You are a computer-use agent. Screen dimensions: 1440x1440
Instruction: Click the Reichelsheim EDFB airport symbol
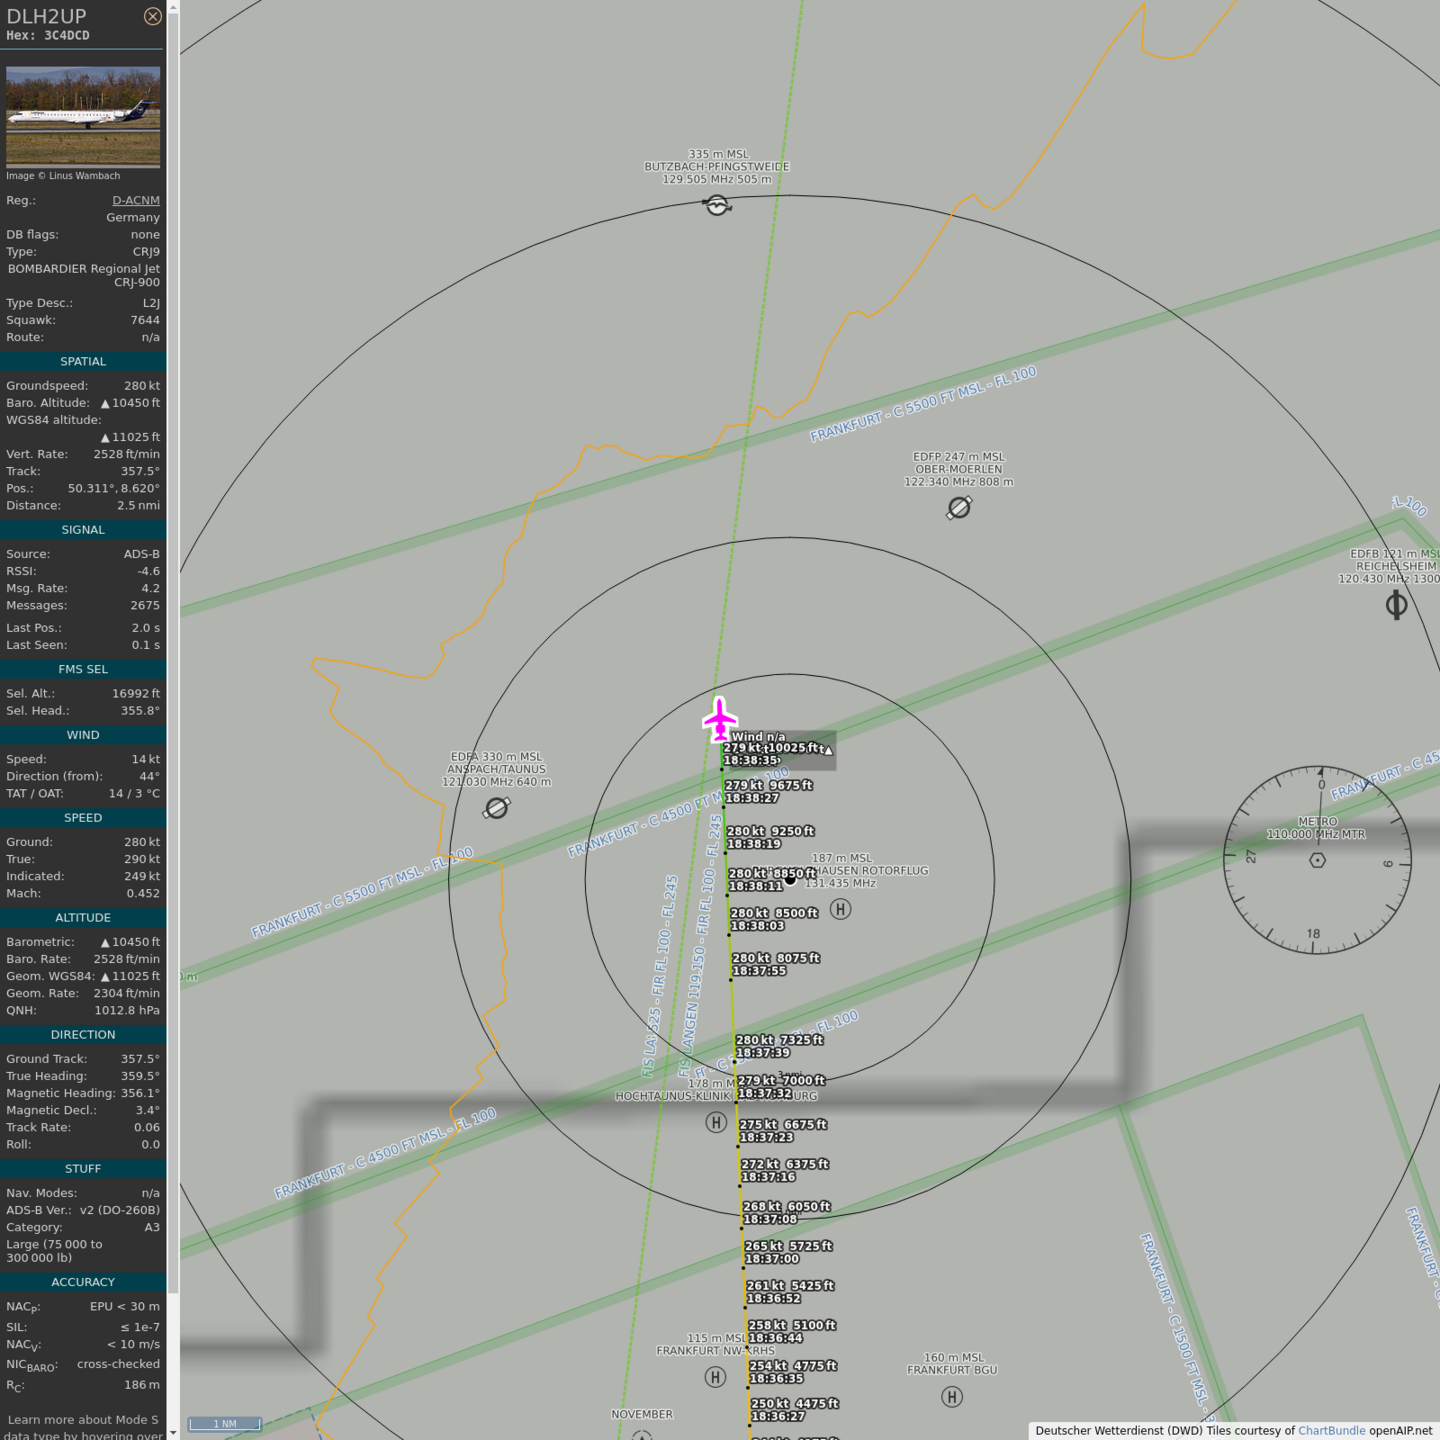pyautogui.click(x=1396, y=605)
